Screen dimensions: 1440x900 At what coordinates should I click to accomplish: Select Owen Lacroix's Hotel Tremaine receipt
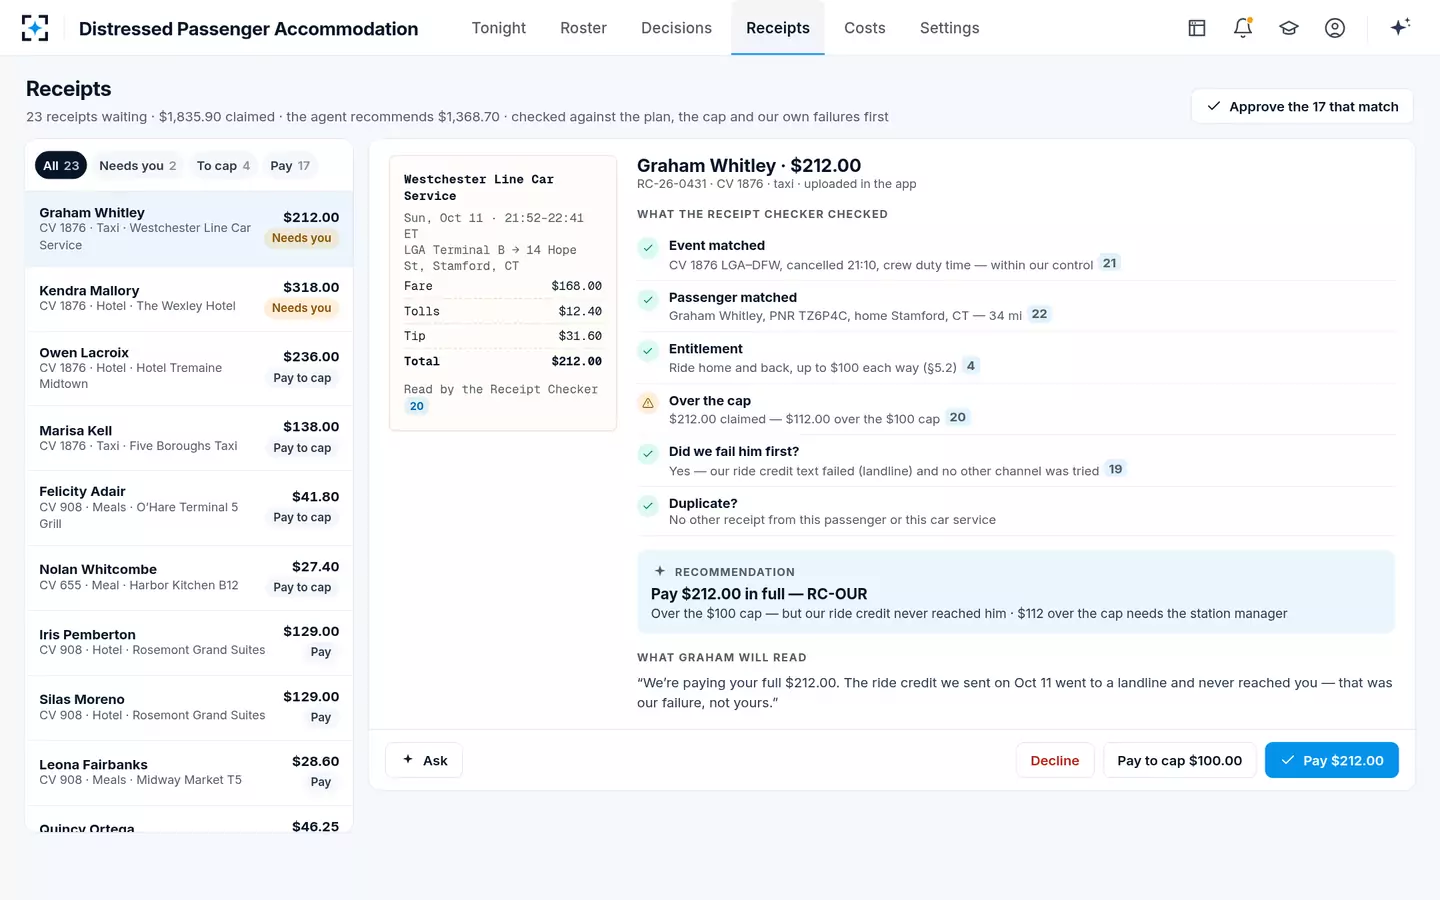[x=189, y=369]
